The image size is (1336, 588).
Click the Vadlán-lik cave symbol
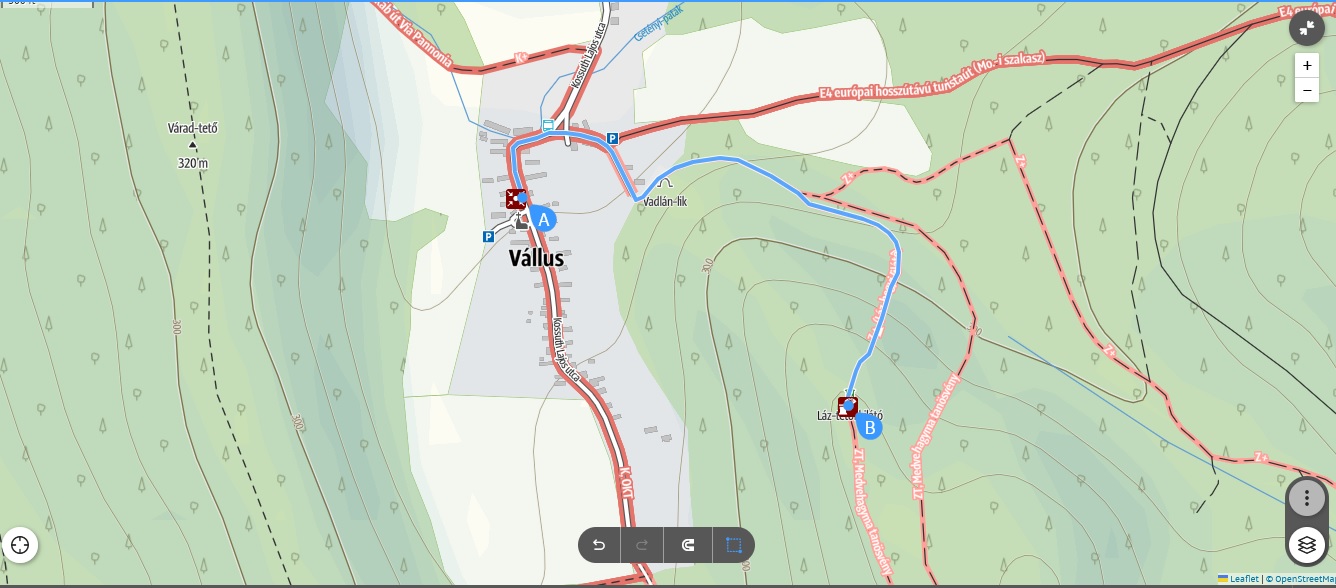point(663,184)
